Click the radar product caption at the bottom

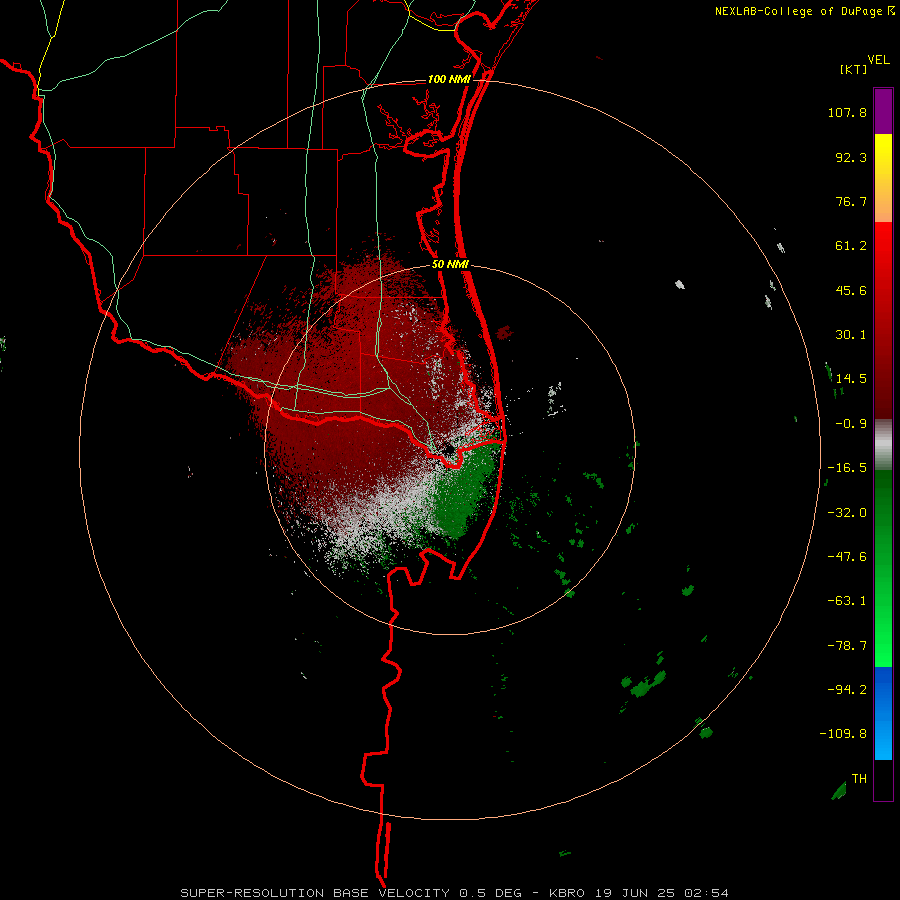(x=454, y=893)
